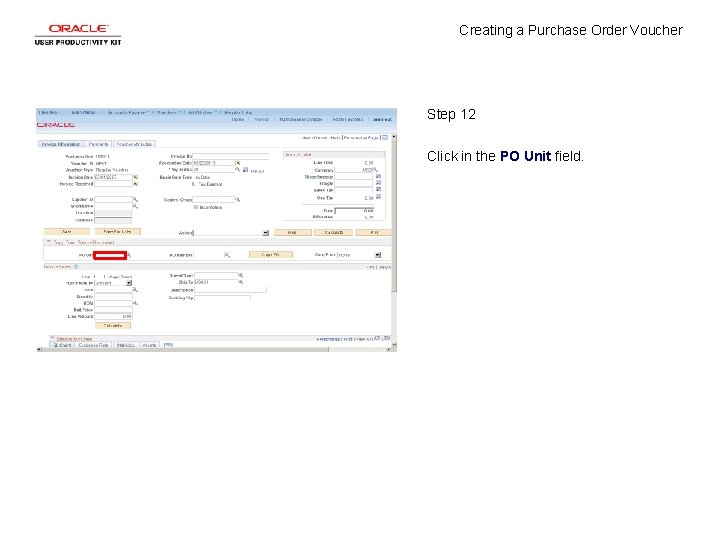
Task: Click the Add to Favorites link
Action: click(x=347, y=119)
